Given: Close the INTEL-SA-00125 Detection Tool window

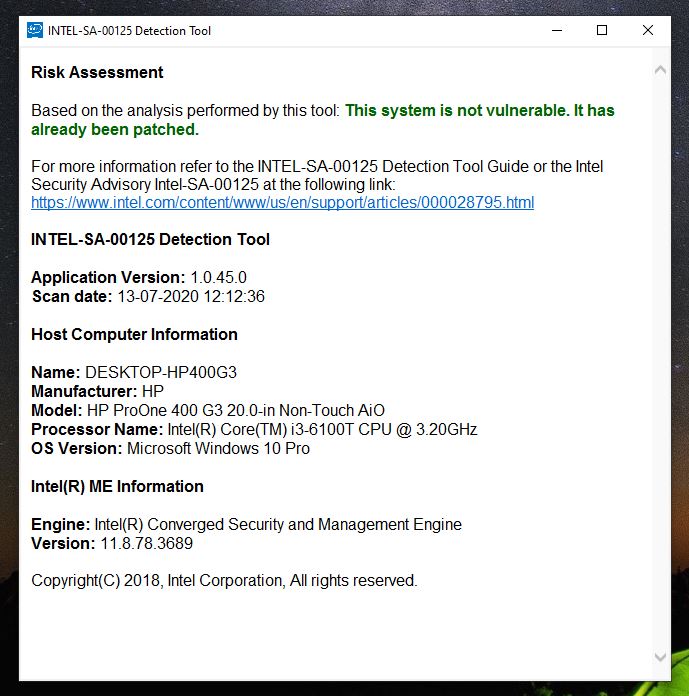Looking at the screenshot, I should [x=648, y=31].
